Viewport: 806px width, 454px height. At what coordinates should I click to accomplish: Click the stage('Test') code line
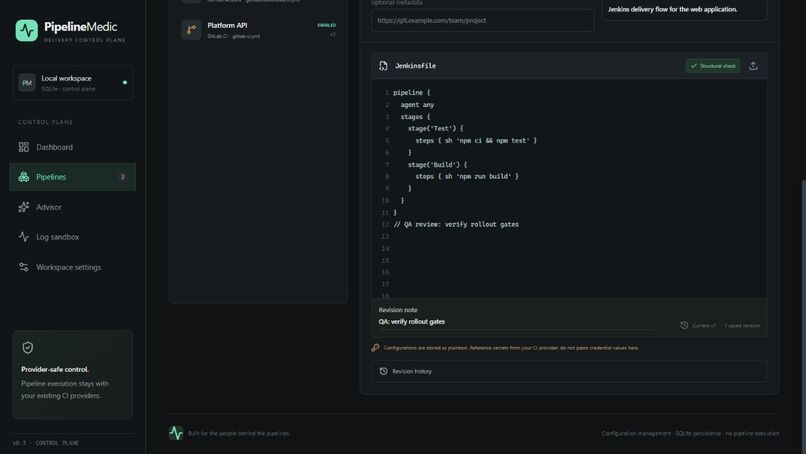435,129
